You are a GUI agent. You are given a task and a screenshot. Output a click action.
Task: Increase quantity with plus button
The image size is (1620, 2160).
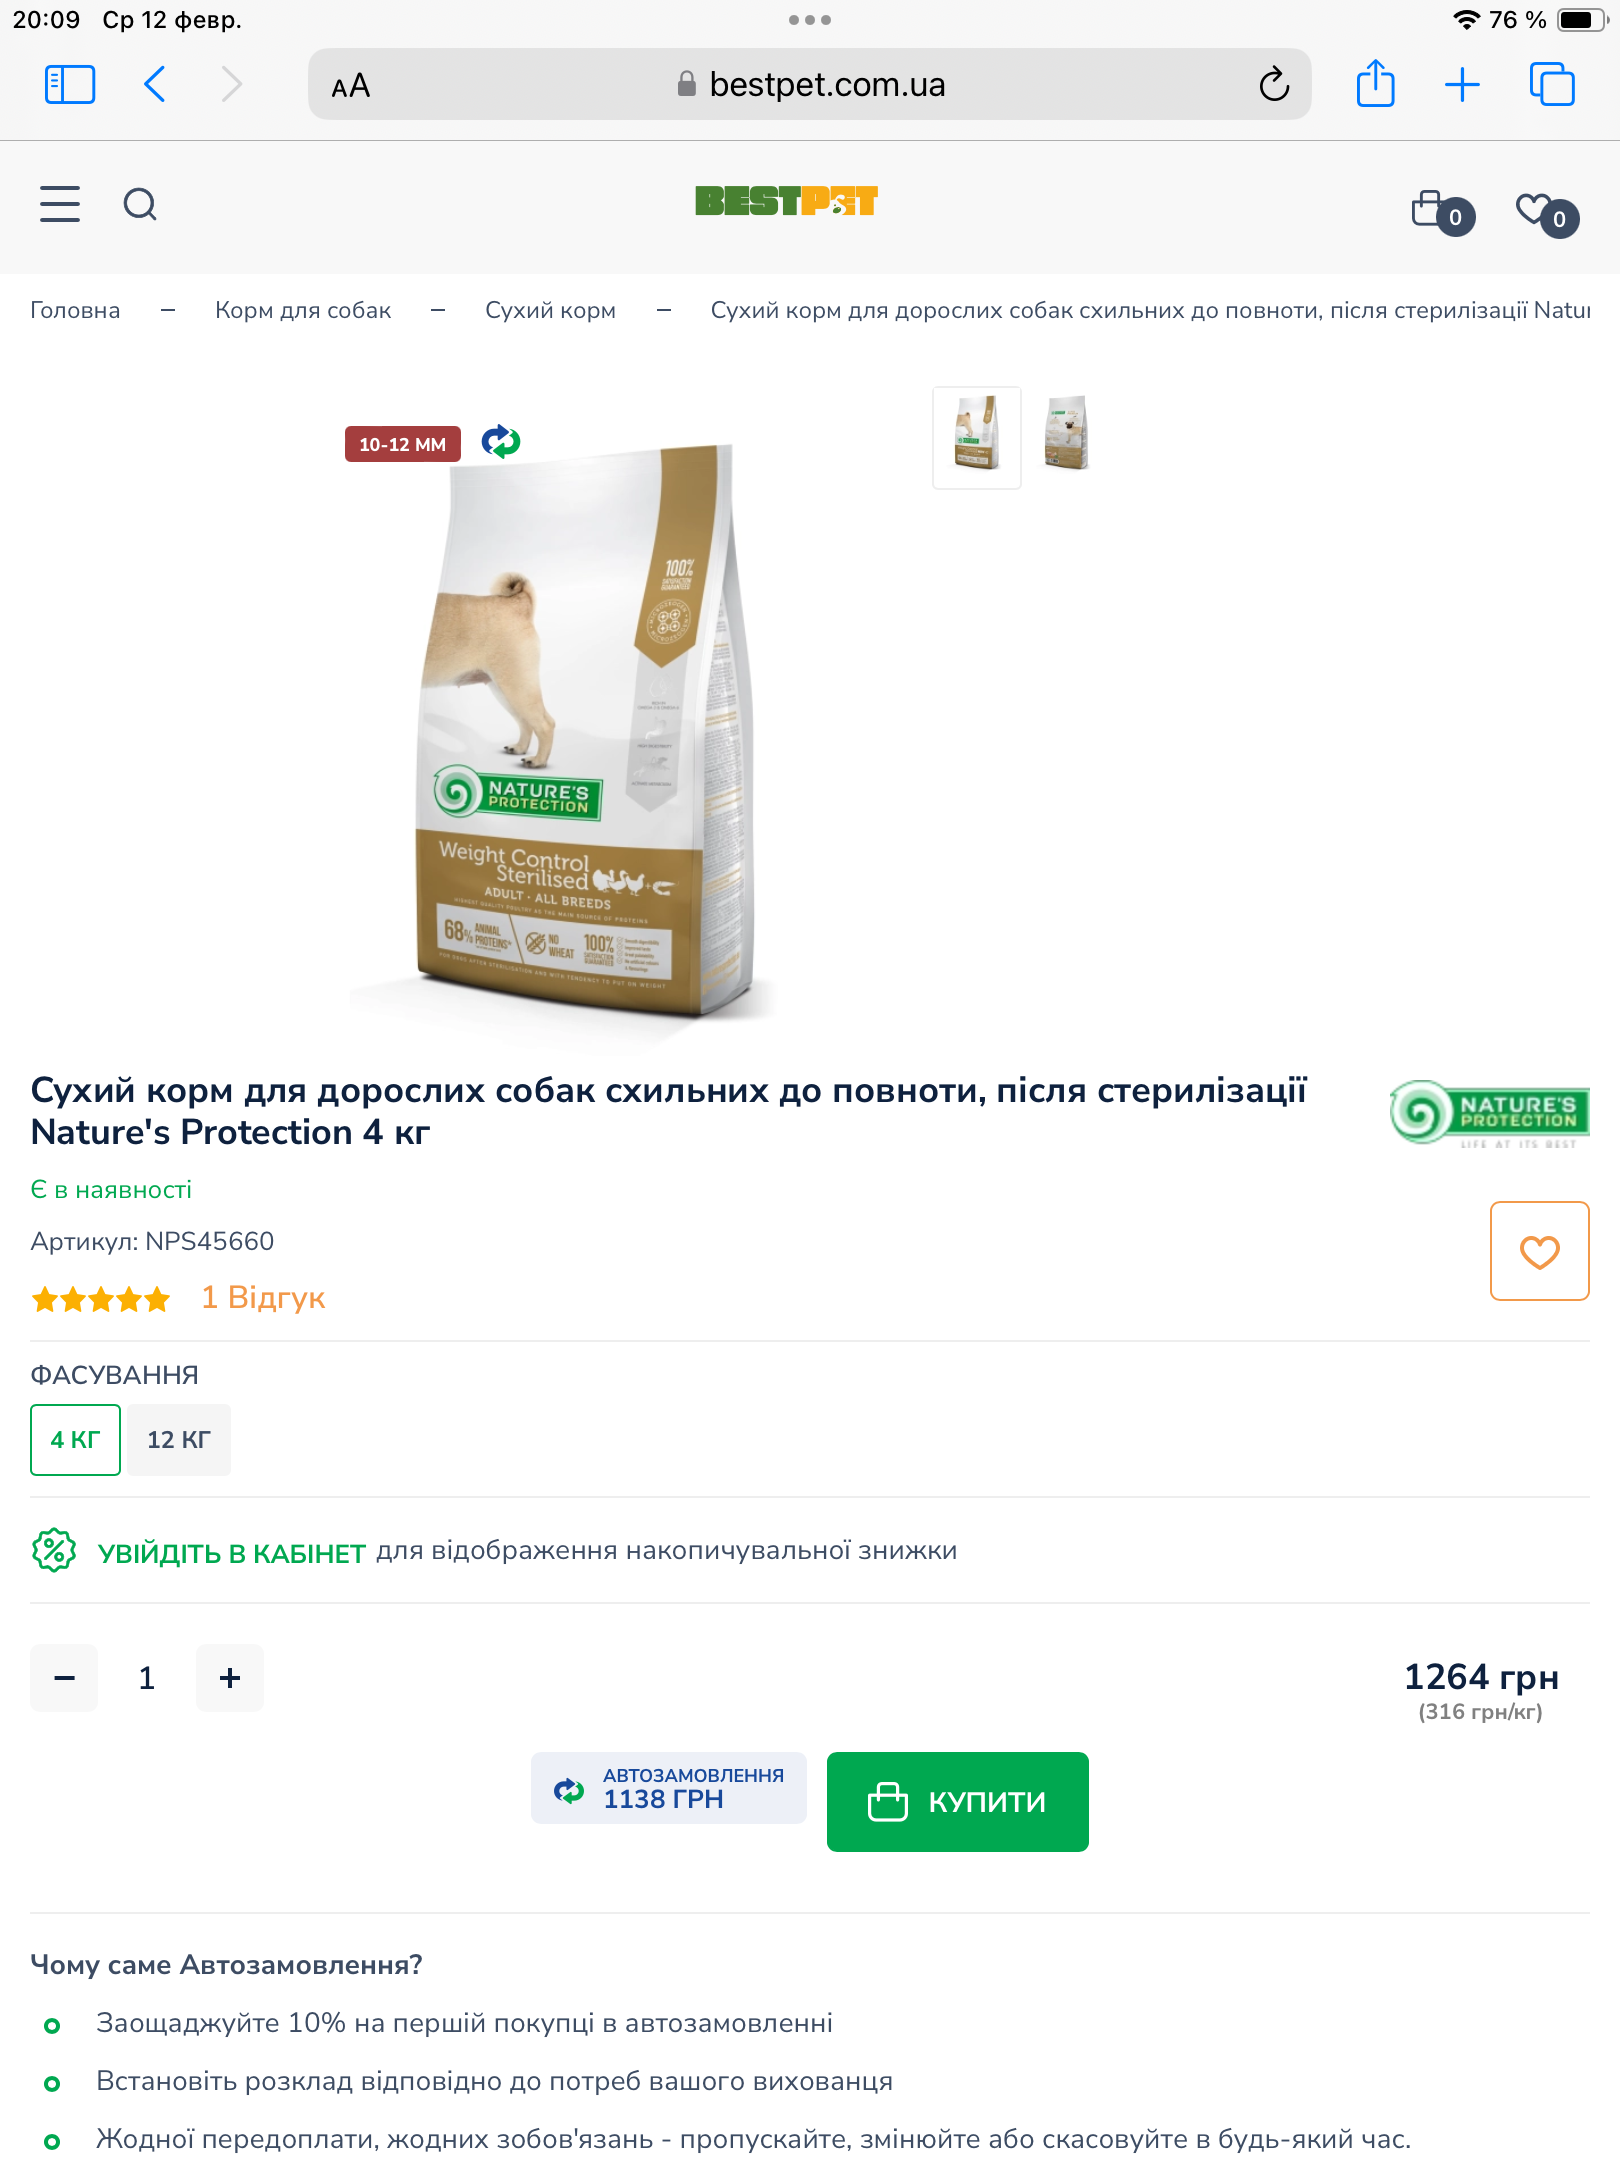pyautogui.click(x=230, y=1678)
